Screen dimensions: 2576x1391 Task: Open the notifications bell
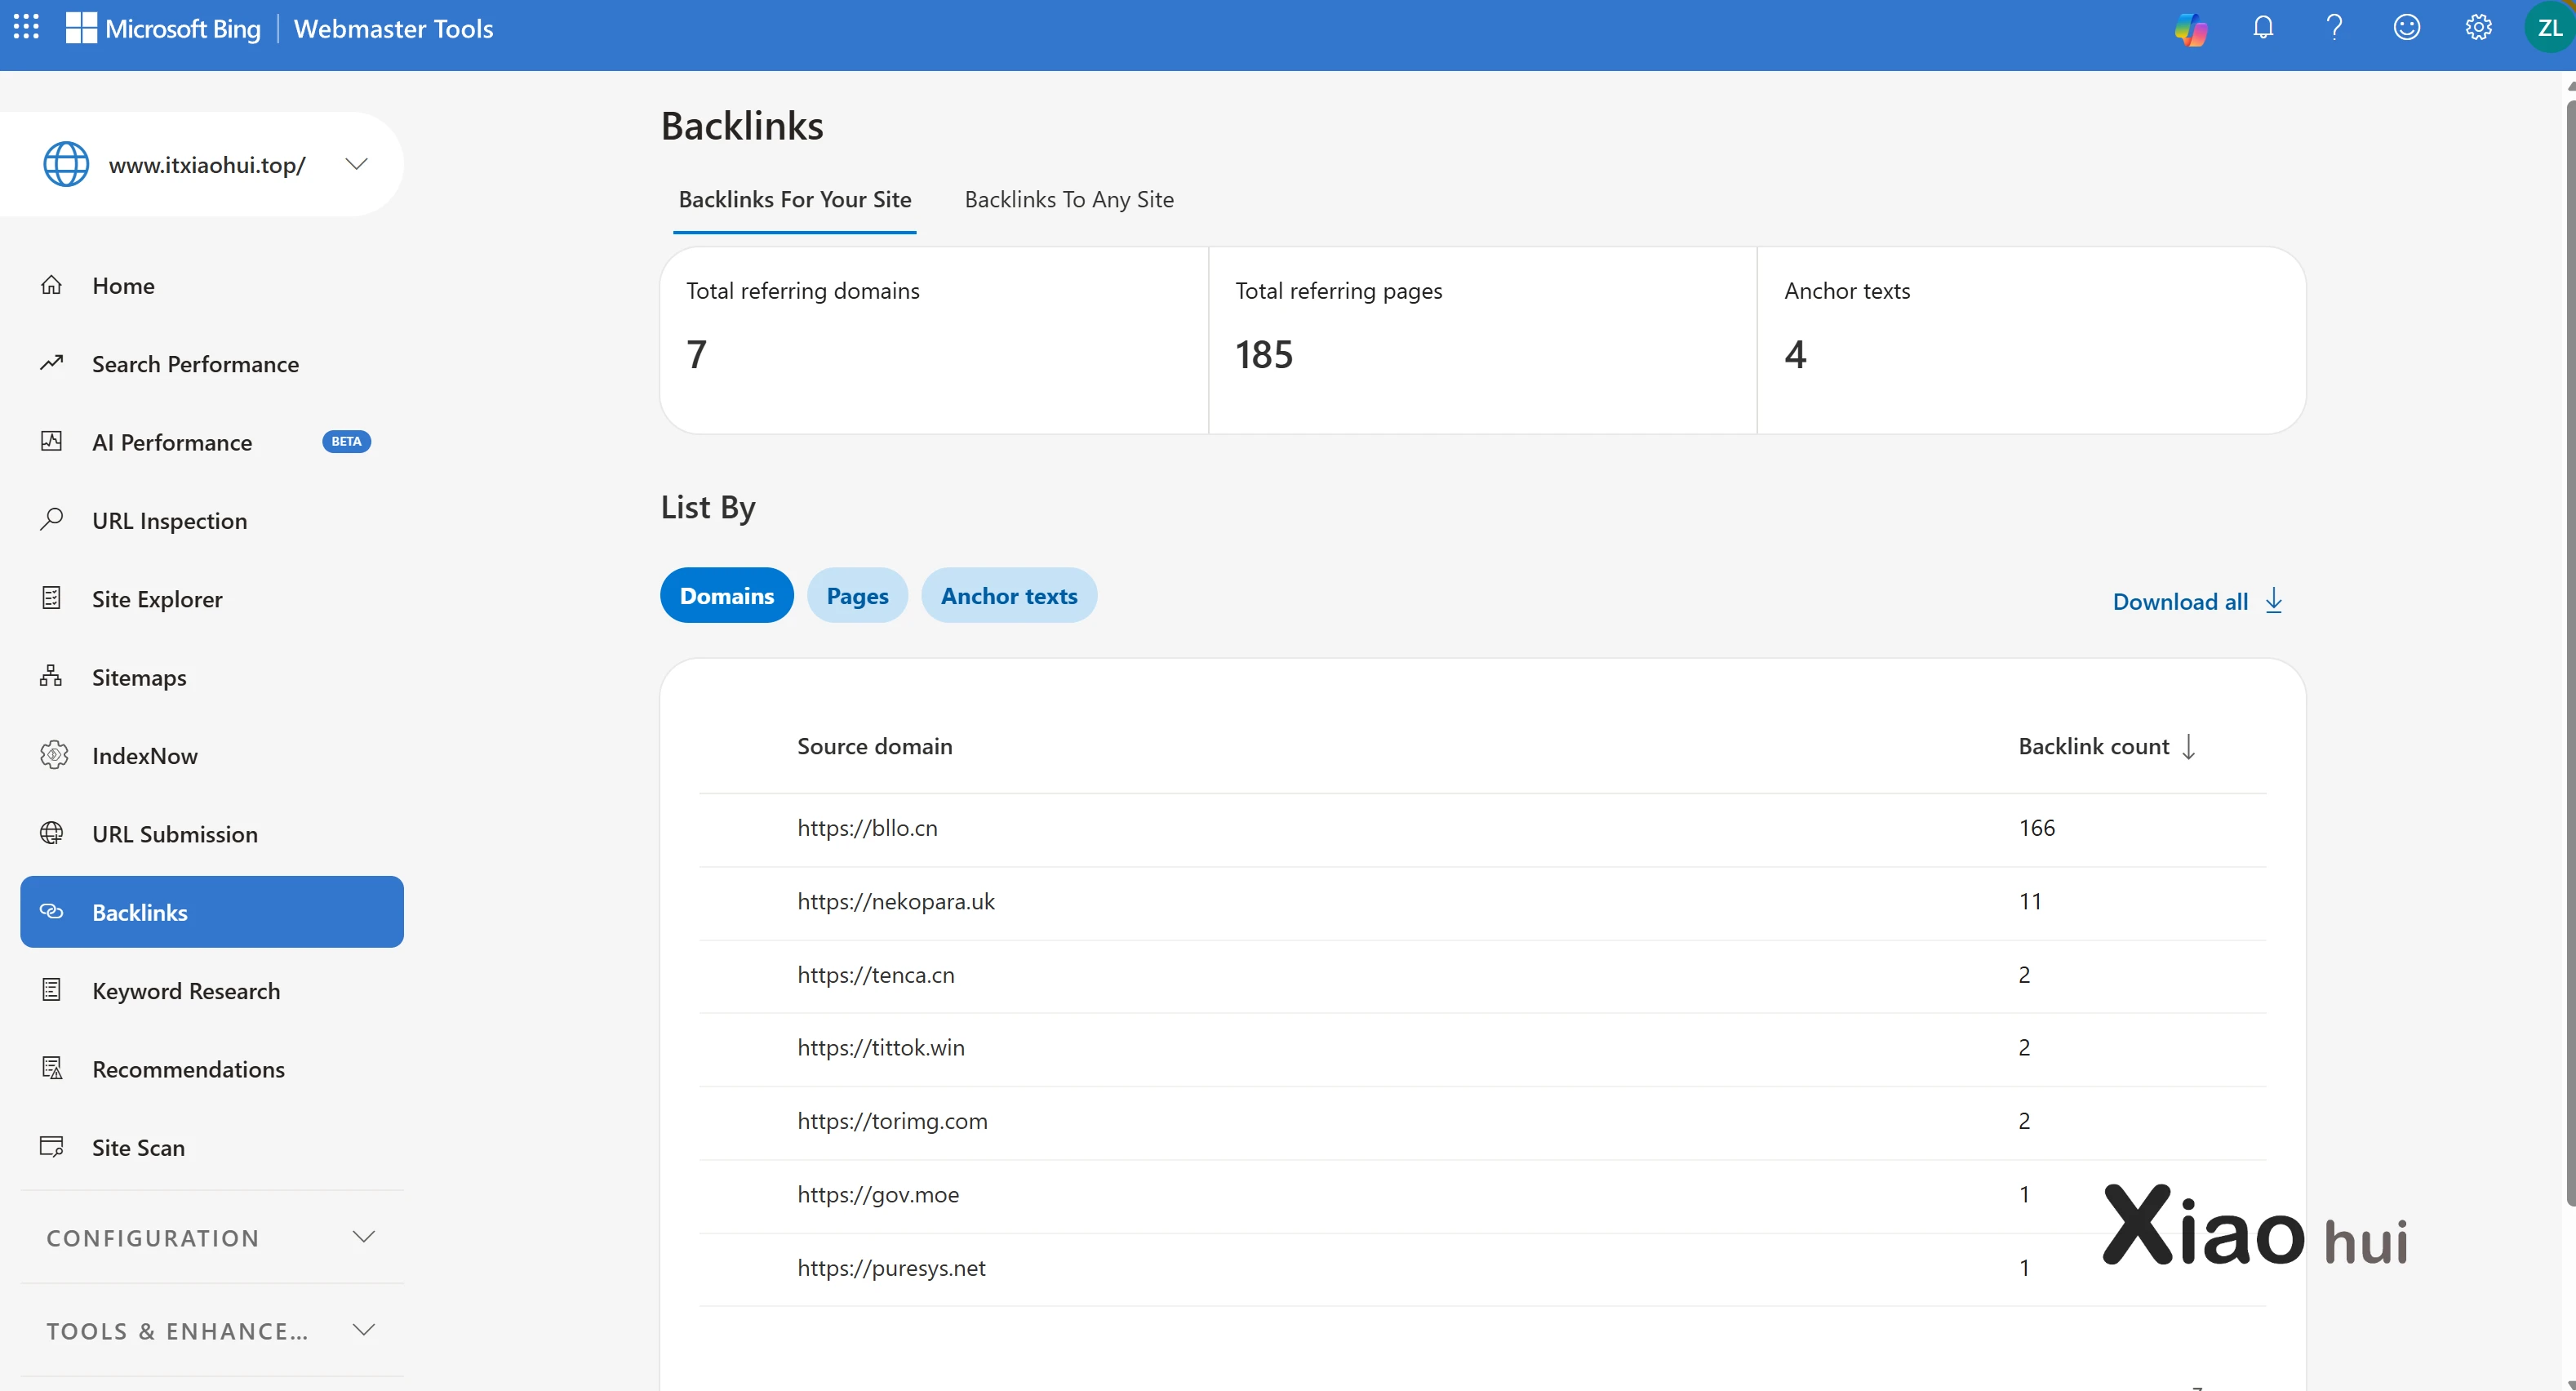pos(2263,27)
